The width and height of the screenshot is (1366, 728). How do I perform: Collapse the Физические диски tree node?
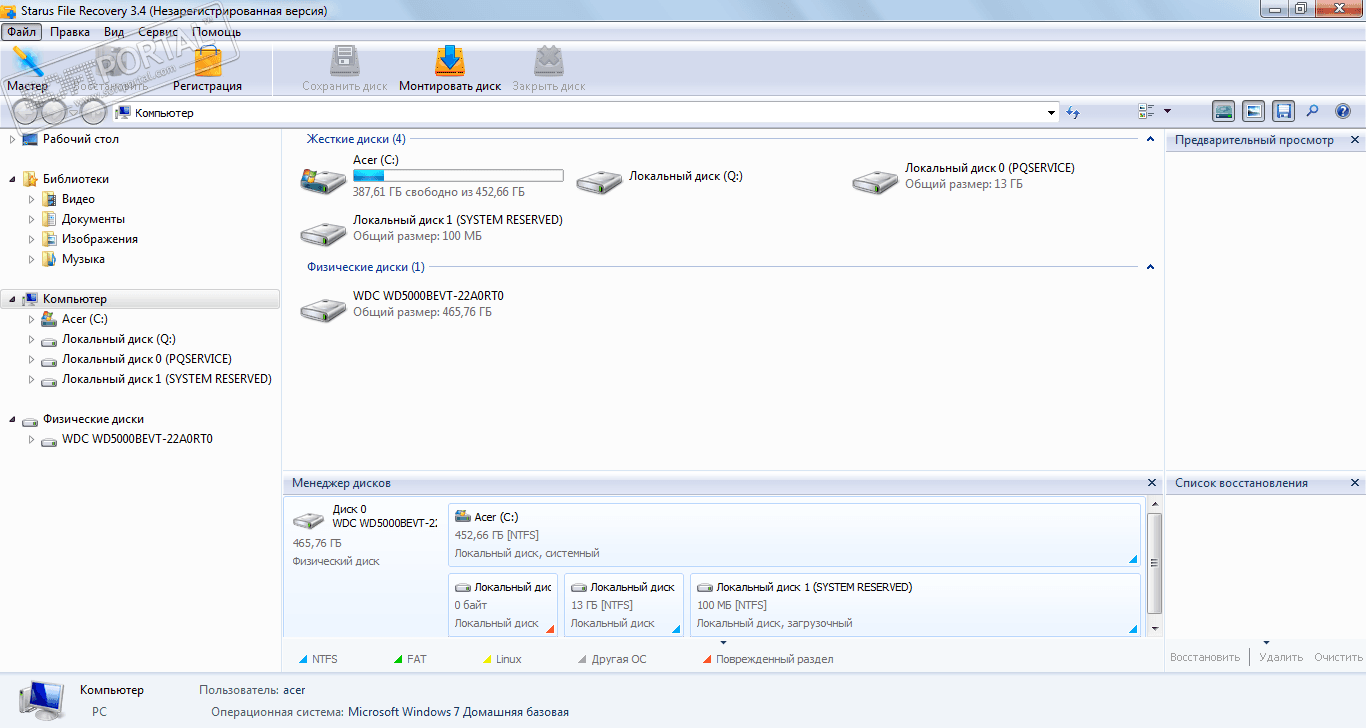point(13,419)
